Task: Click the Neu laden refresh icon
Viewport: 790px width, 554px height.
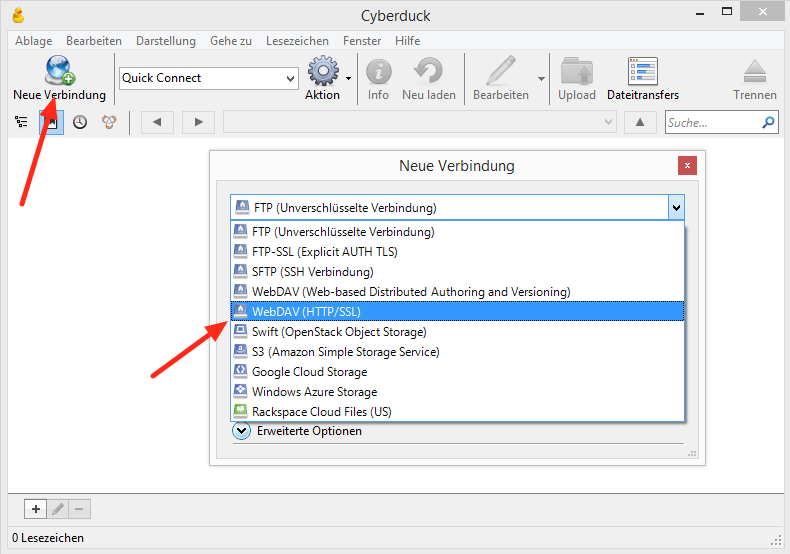Action: [x=428, y=70]
